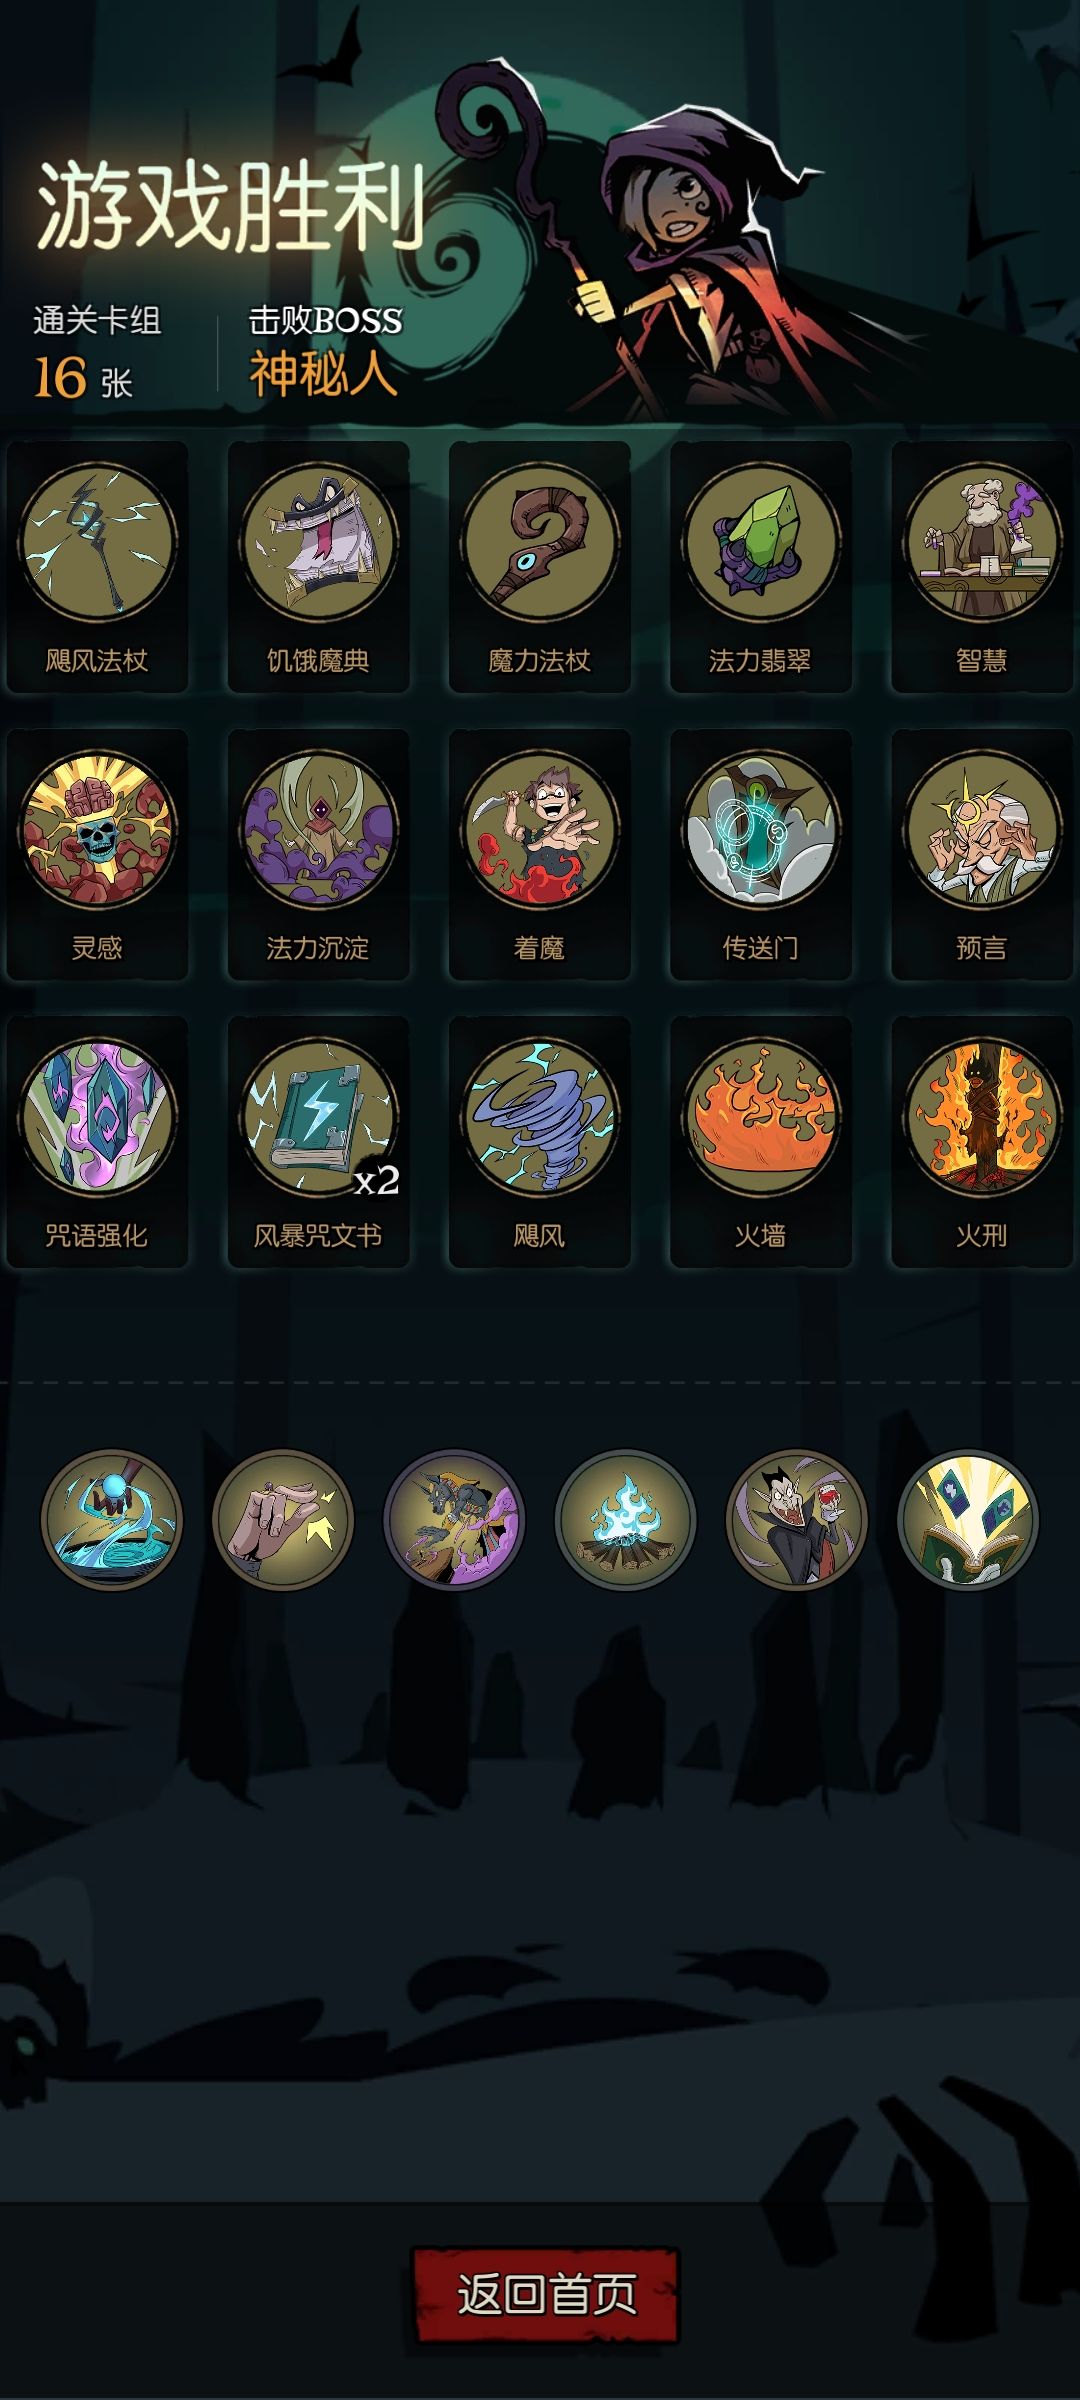This screenshot has height=2400, width=1080.
Task: Tap the 法力沉淀 card
Action: tap(318, 855)
